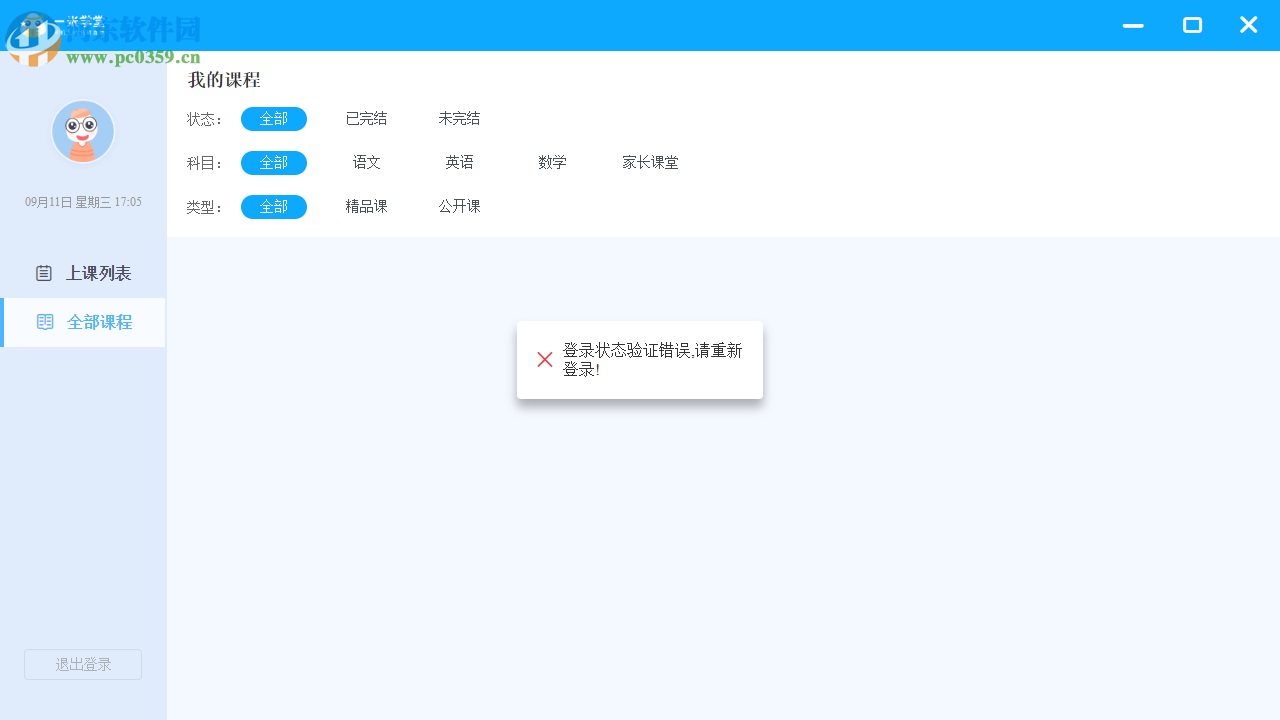Filter subject by 家长课堂
Viewport: 1280px width, 720px height.
(650, 163)
